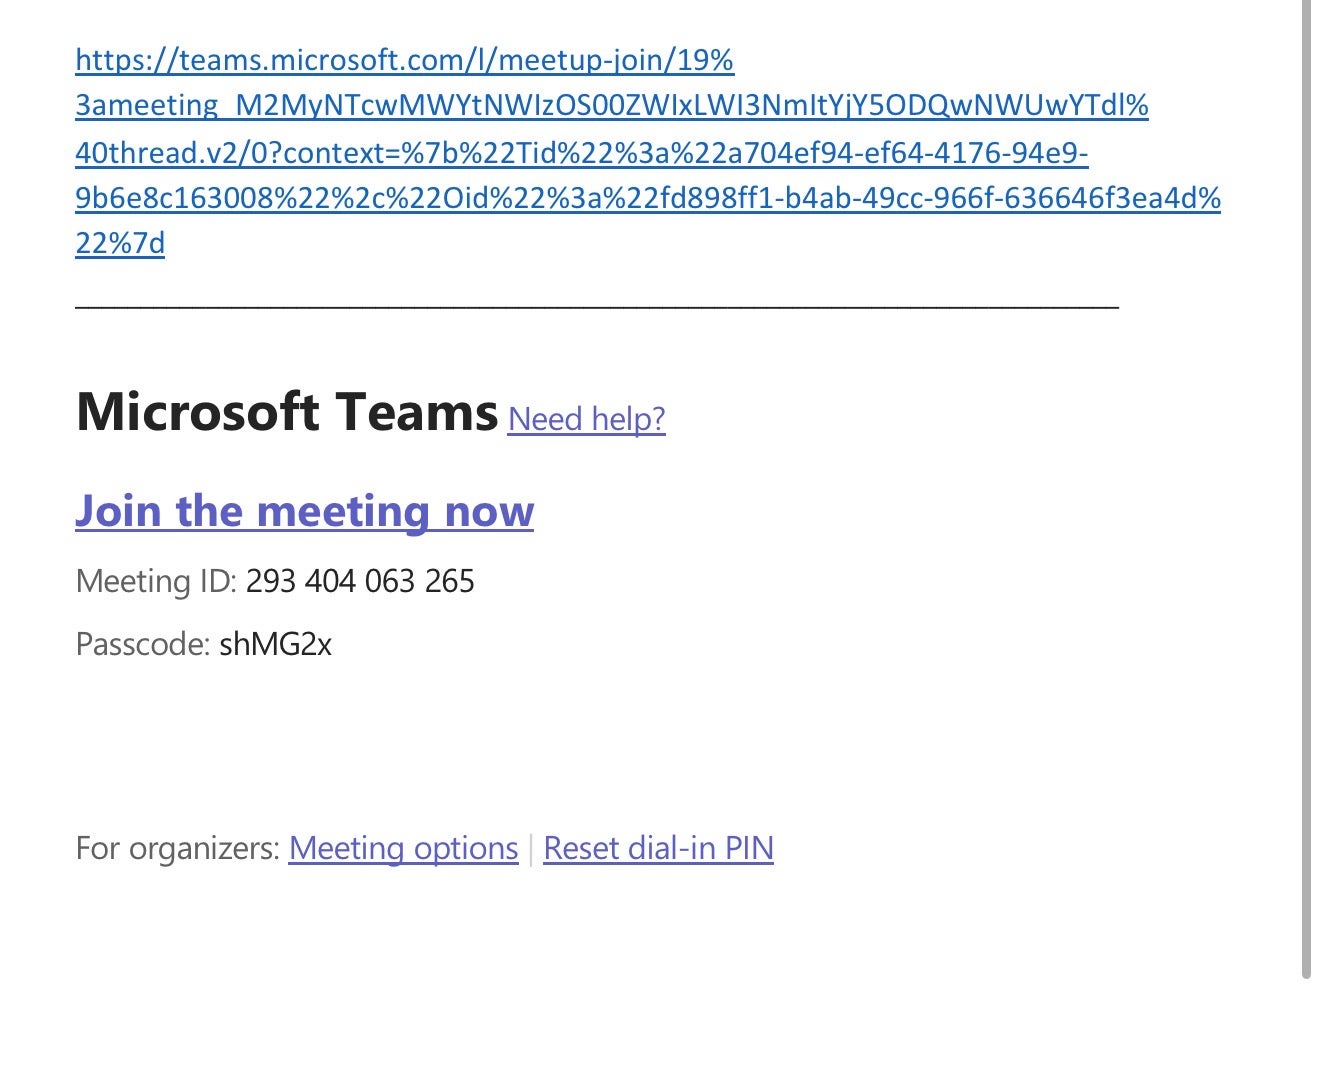
Task: Click the URL line starting with 9b6e8c163008
Action: (647, 198)
